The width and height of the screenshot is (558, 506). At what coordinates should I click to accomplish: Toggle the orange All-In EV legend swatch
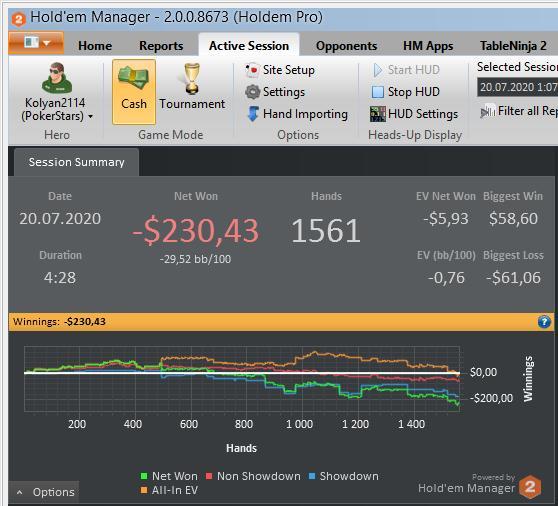[x=144, y=490]
